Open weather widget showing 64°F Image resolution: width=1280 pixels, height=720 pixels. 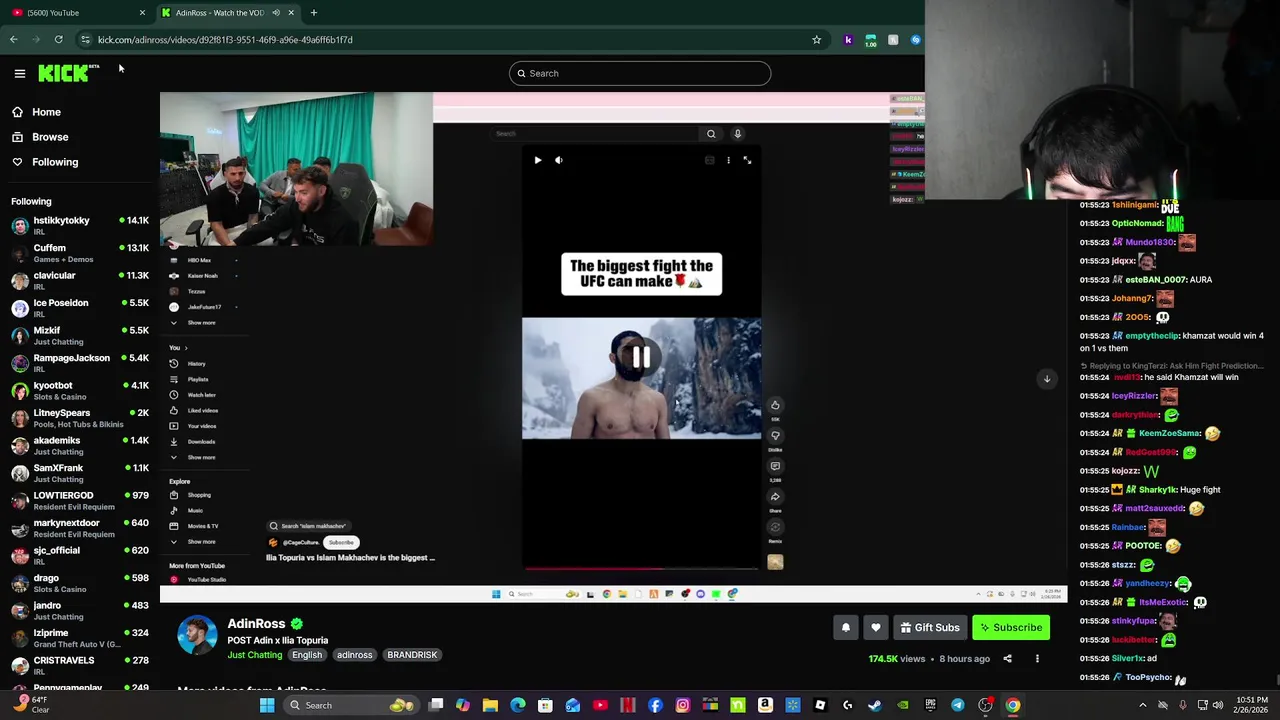[30, 706]
